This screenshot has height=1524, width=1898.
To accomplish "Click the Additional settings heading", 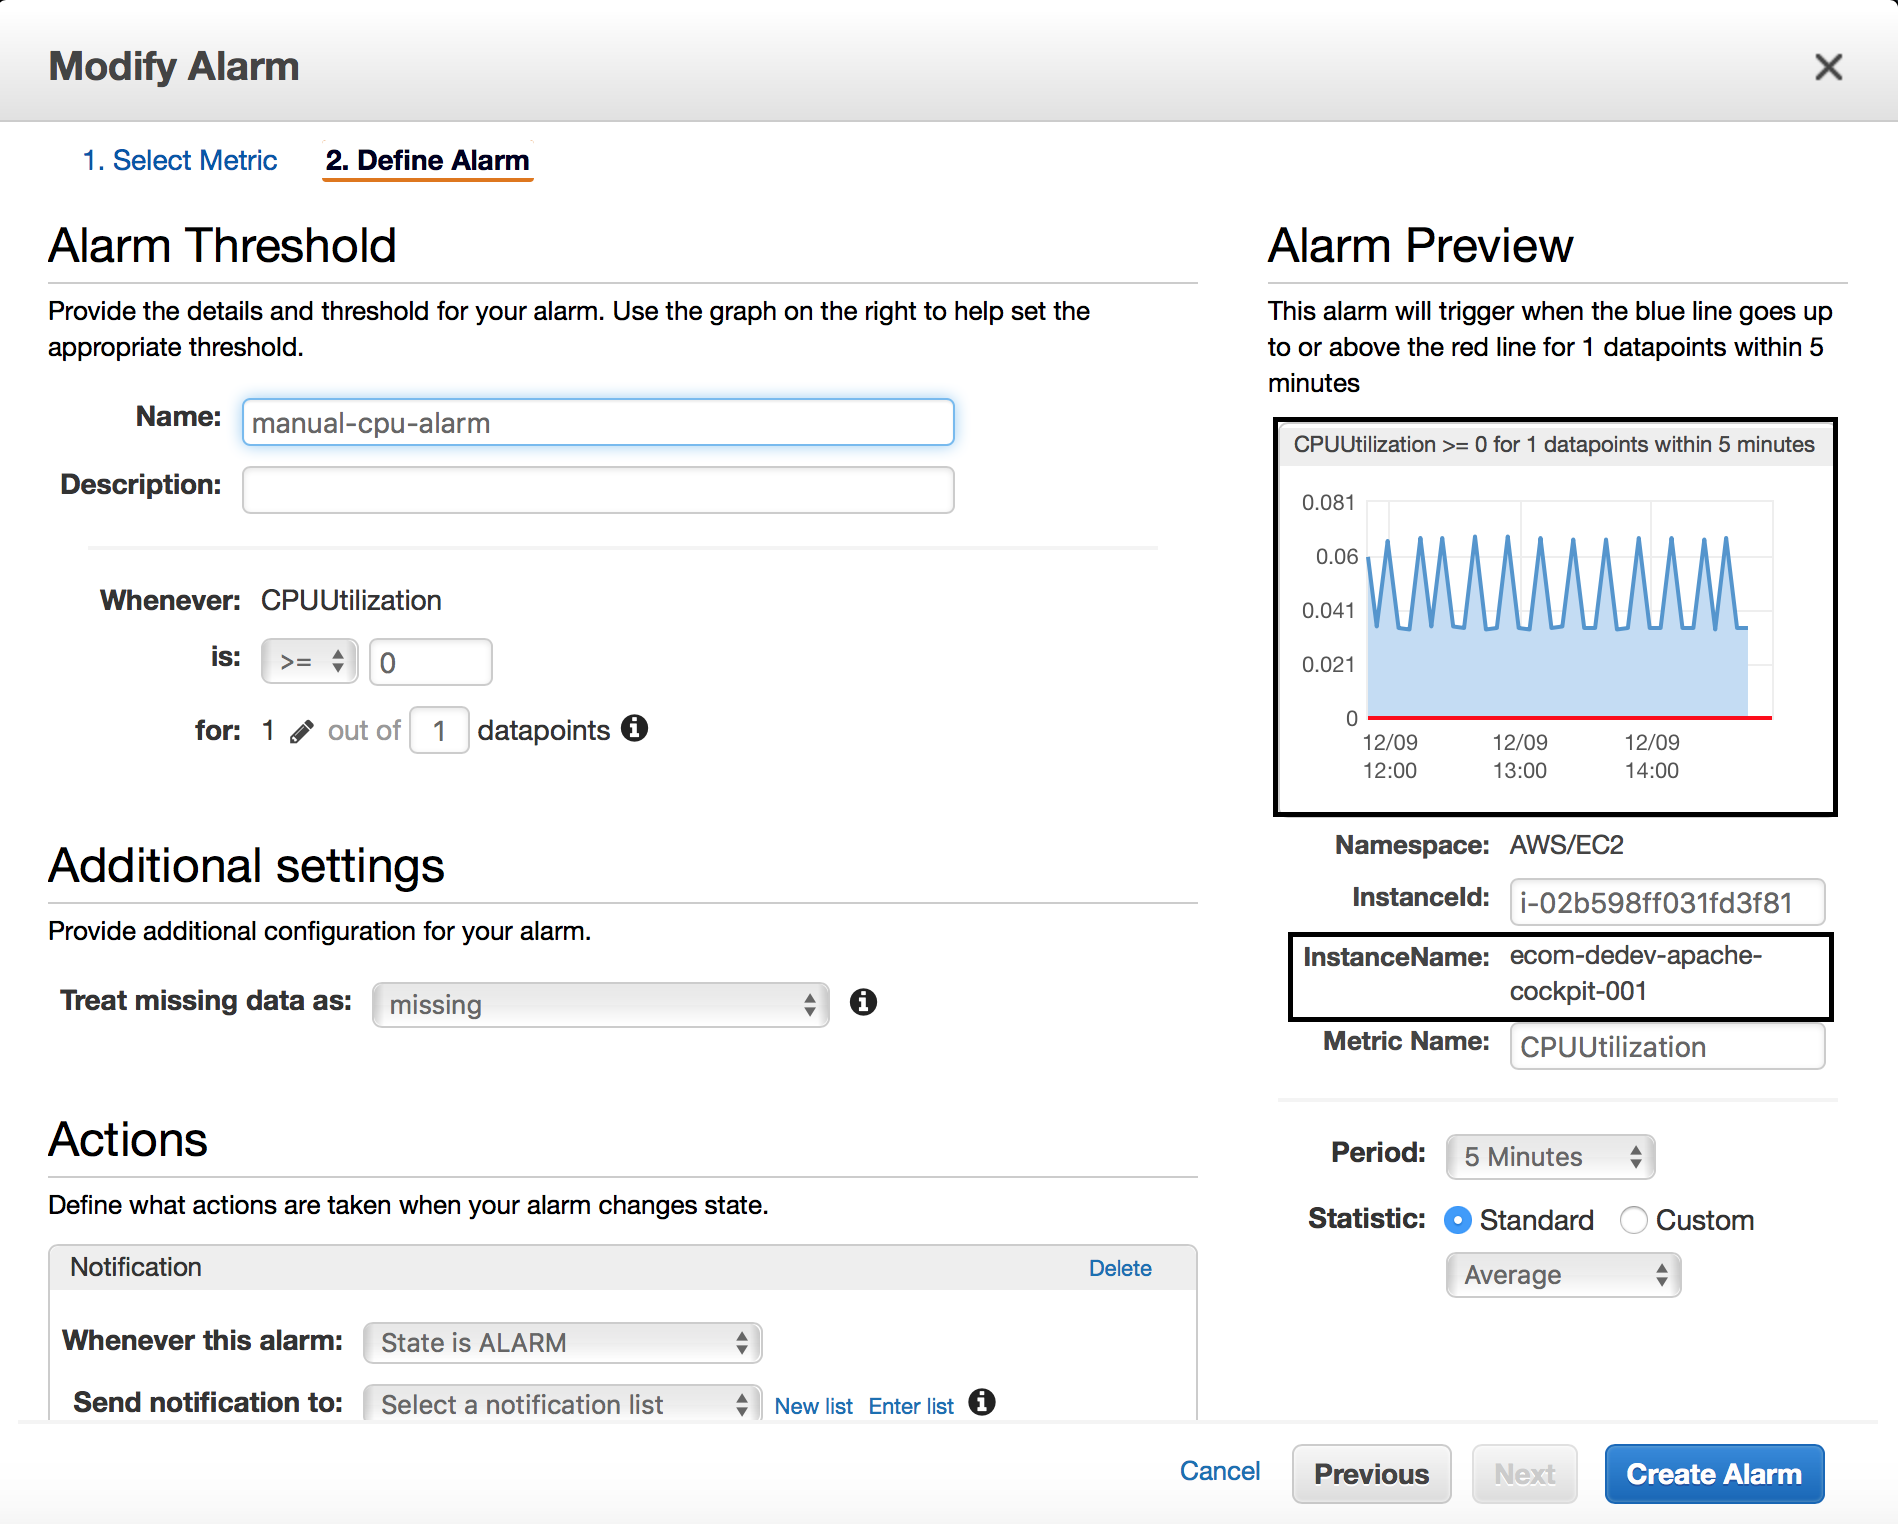I will click(x=246, y=865).
